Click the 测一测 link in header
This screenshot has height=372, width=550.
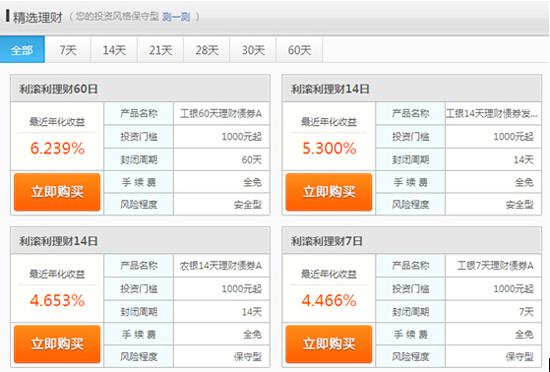(176, 16)
